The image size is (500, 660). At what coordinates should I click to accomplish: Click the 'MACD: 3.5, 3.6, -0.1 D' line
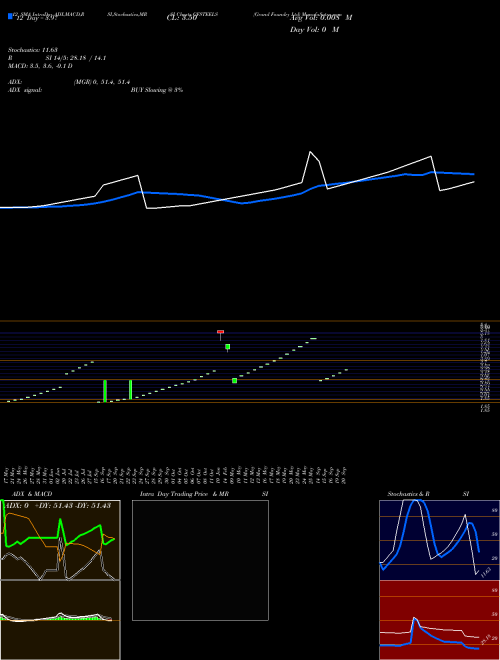click(40, 66)
